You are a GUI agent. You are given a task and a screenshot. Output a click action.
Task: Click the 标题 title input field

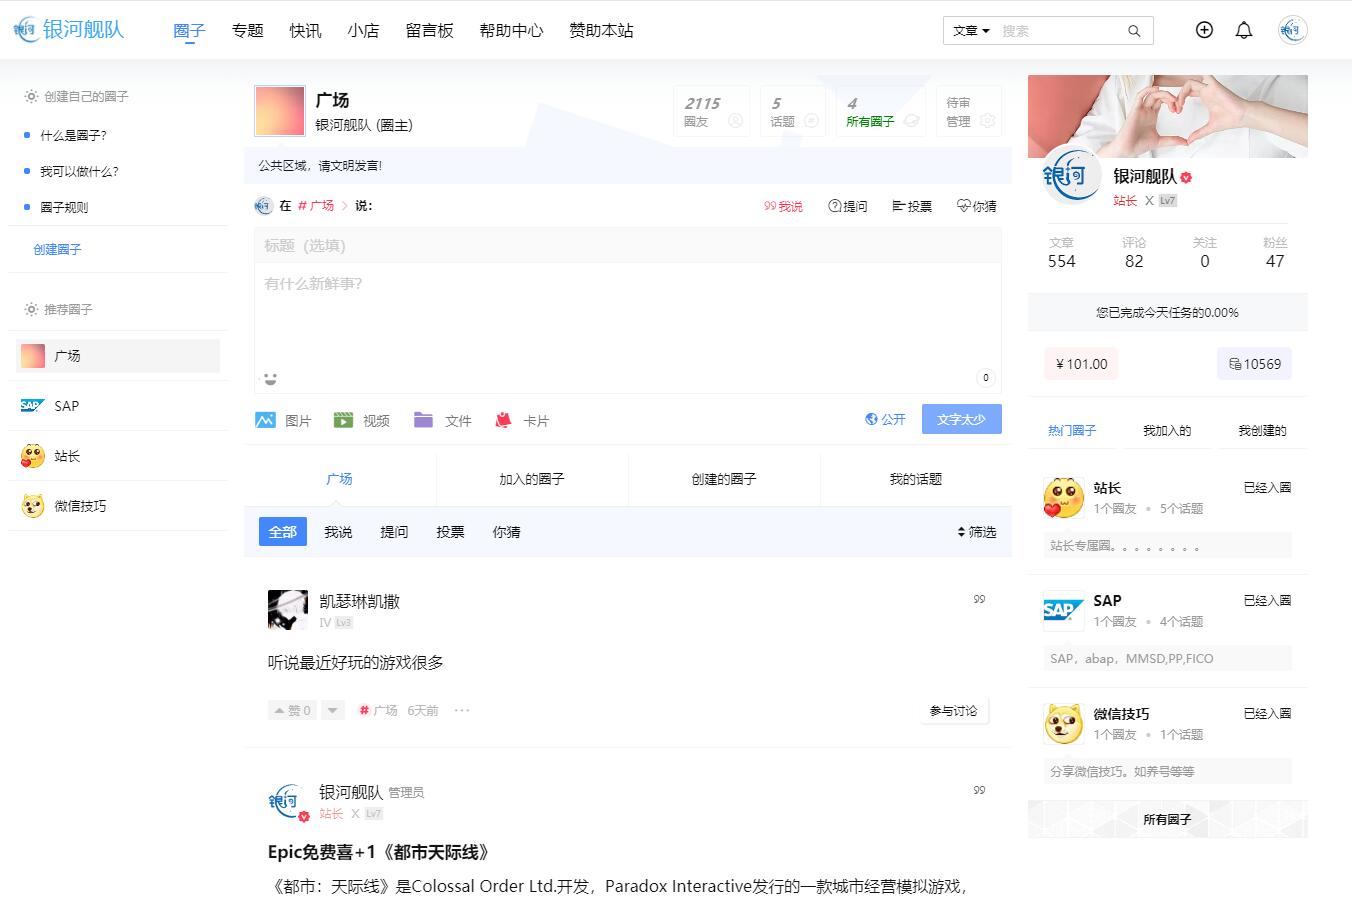(628, 246)
